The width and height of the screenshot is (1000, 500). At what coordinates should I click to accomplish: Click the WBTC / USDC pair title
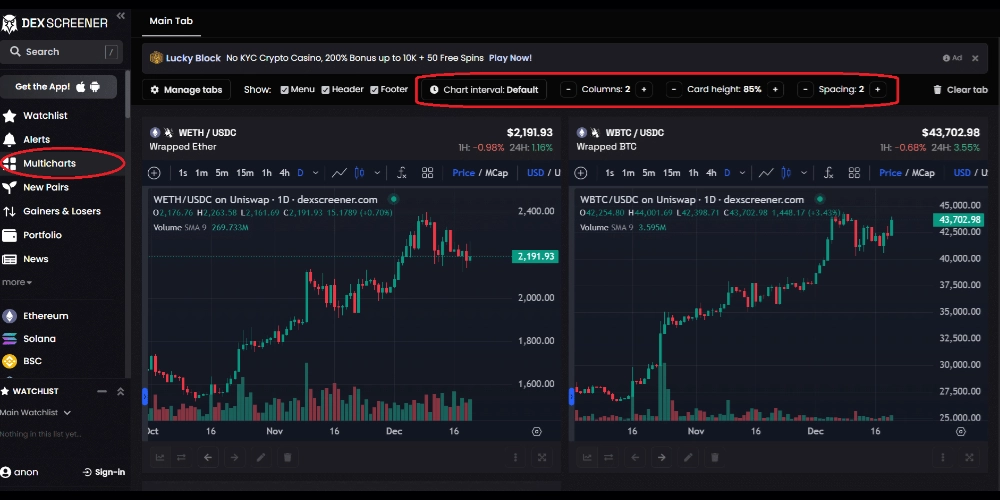[x=635, y=133]
